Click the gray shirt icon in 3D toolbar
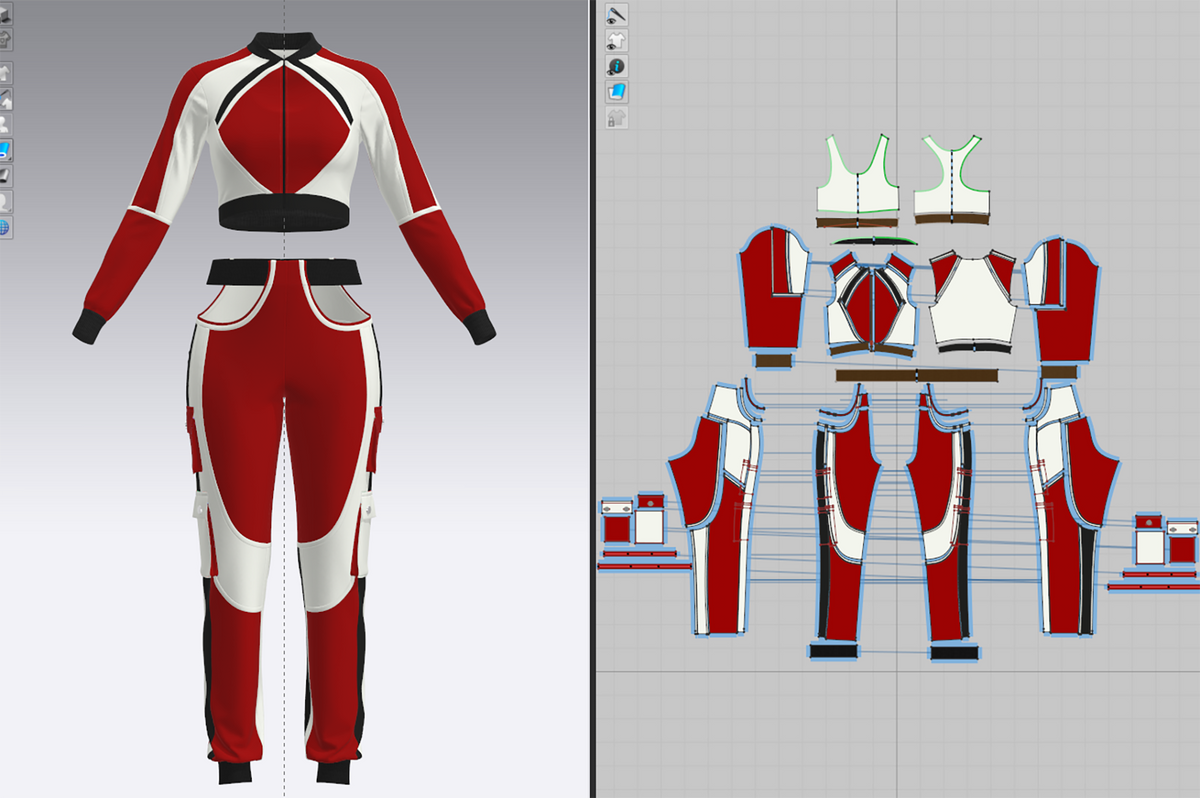This screenshot has height=798, width=1200. click(5, 41)
